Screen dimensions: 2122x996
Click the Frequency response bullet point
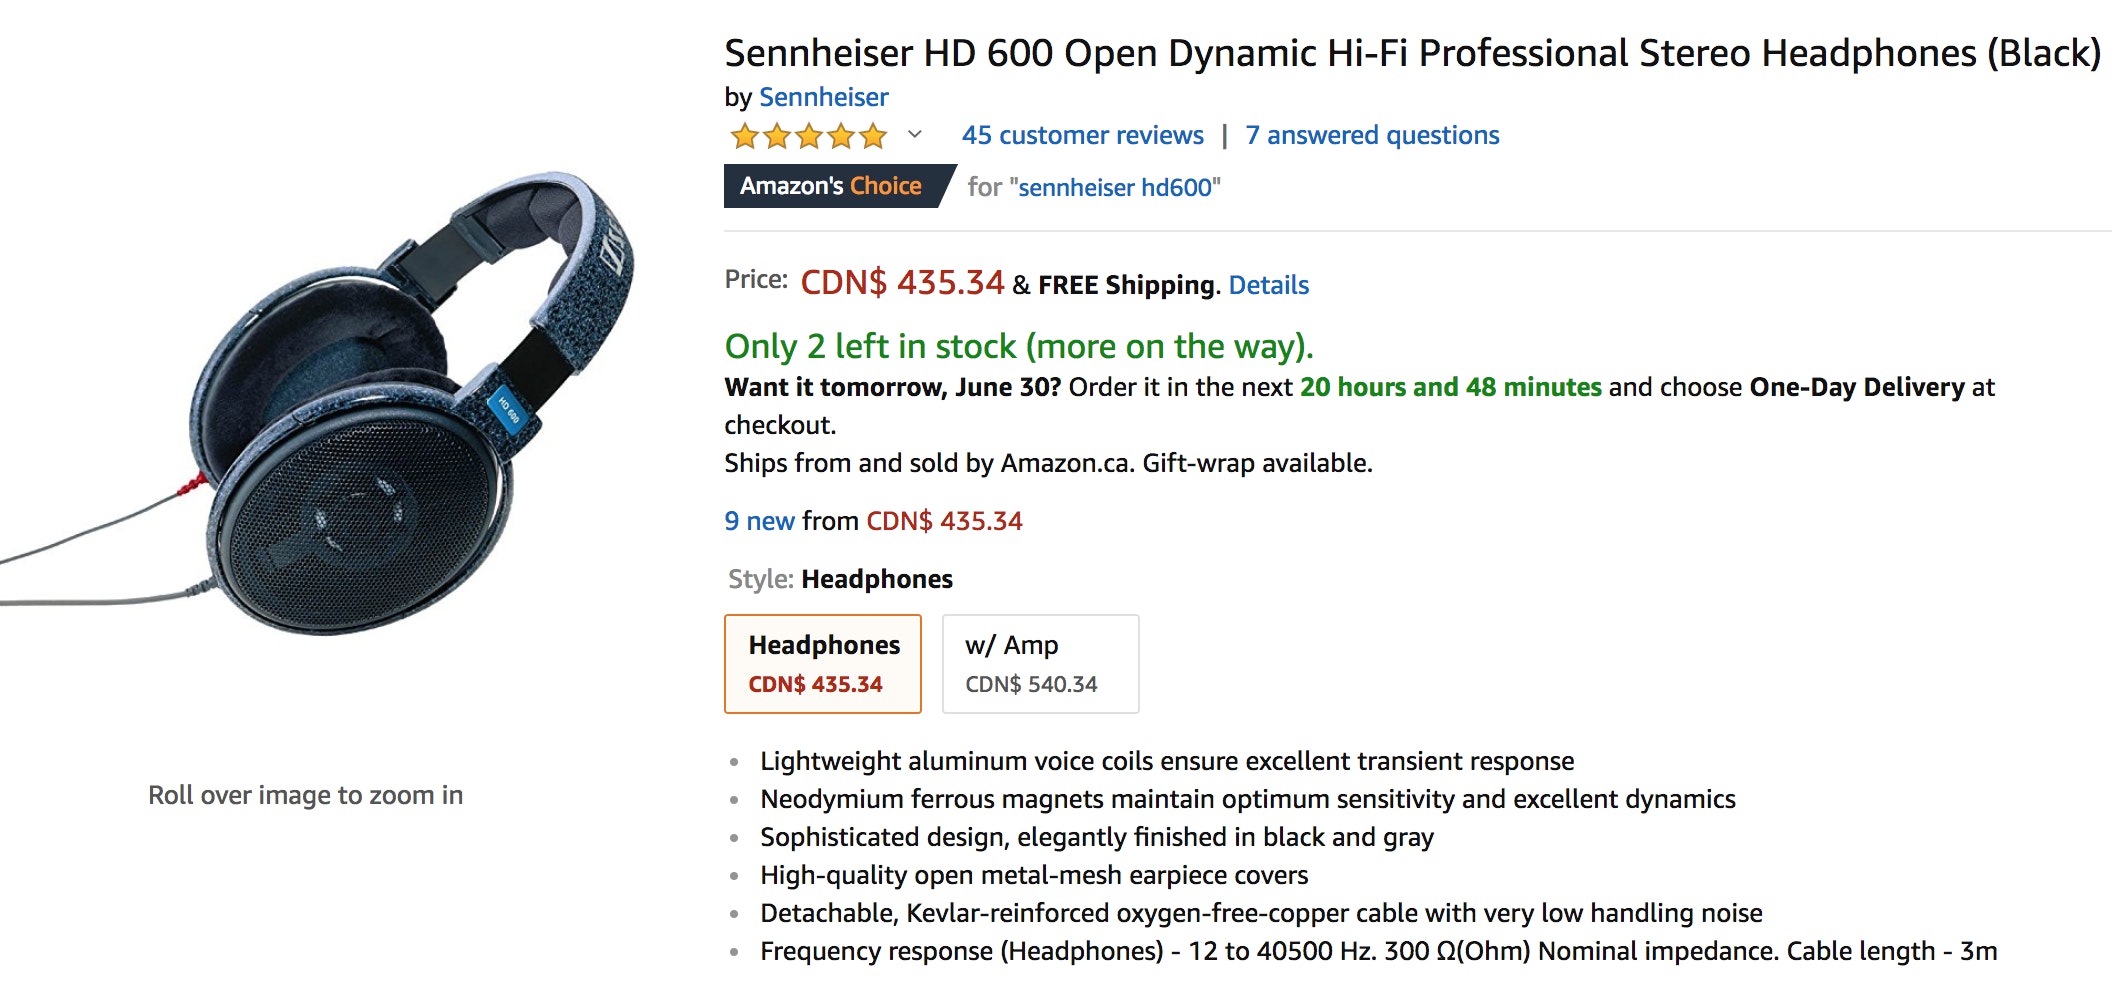pos(1378,952)
